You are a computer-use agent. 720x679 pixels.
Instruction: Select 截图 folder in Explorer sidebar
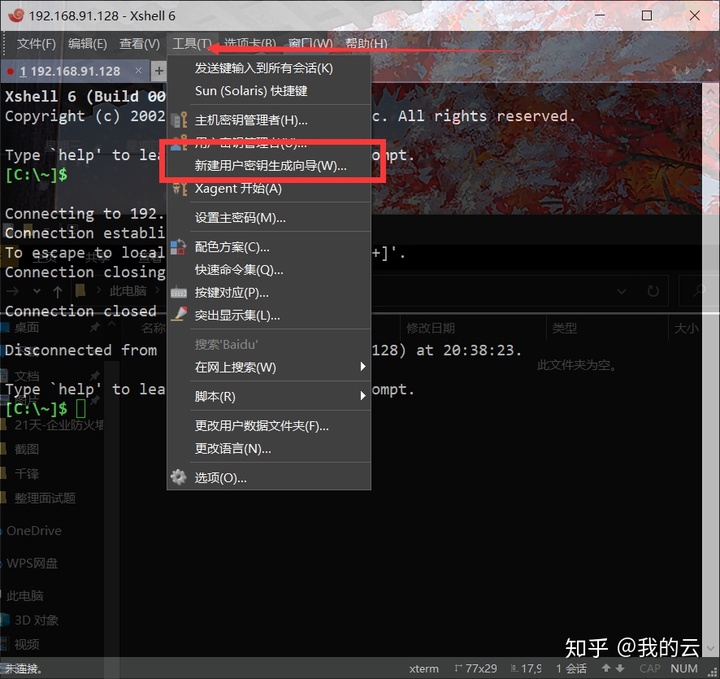pos(26,449)
